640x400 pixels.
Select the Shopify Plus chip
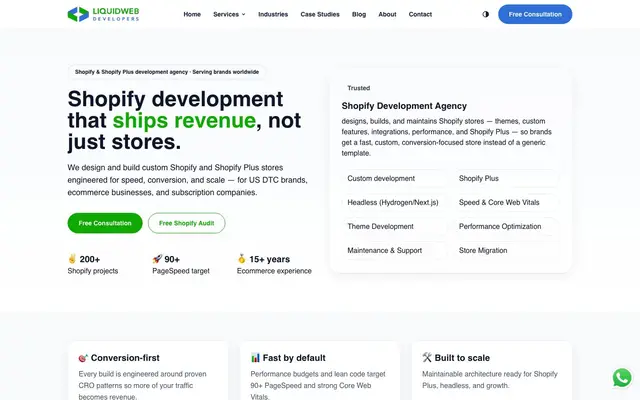pyautogui.click(x=506, y=178)
